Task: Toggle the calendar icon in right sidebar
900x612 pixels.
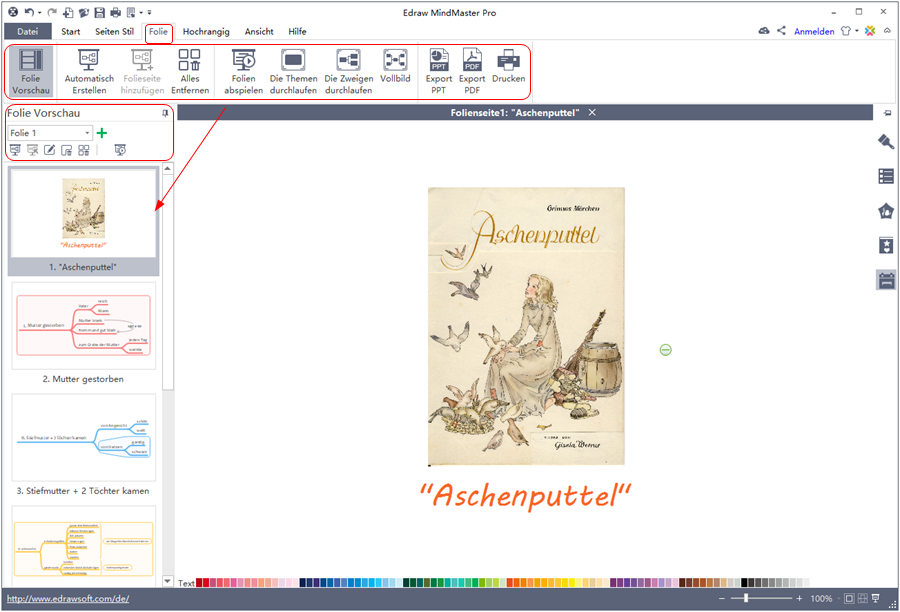Action: click(885, 280)
